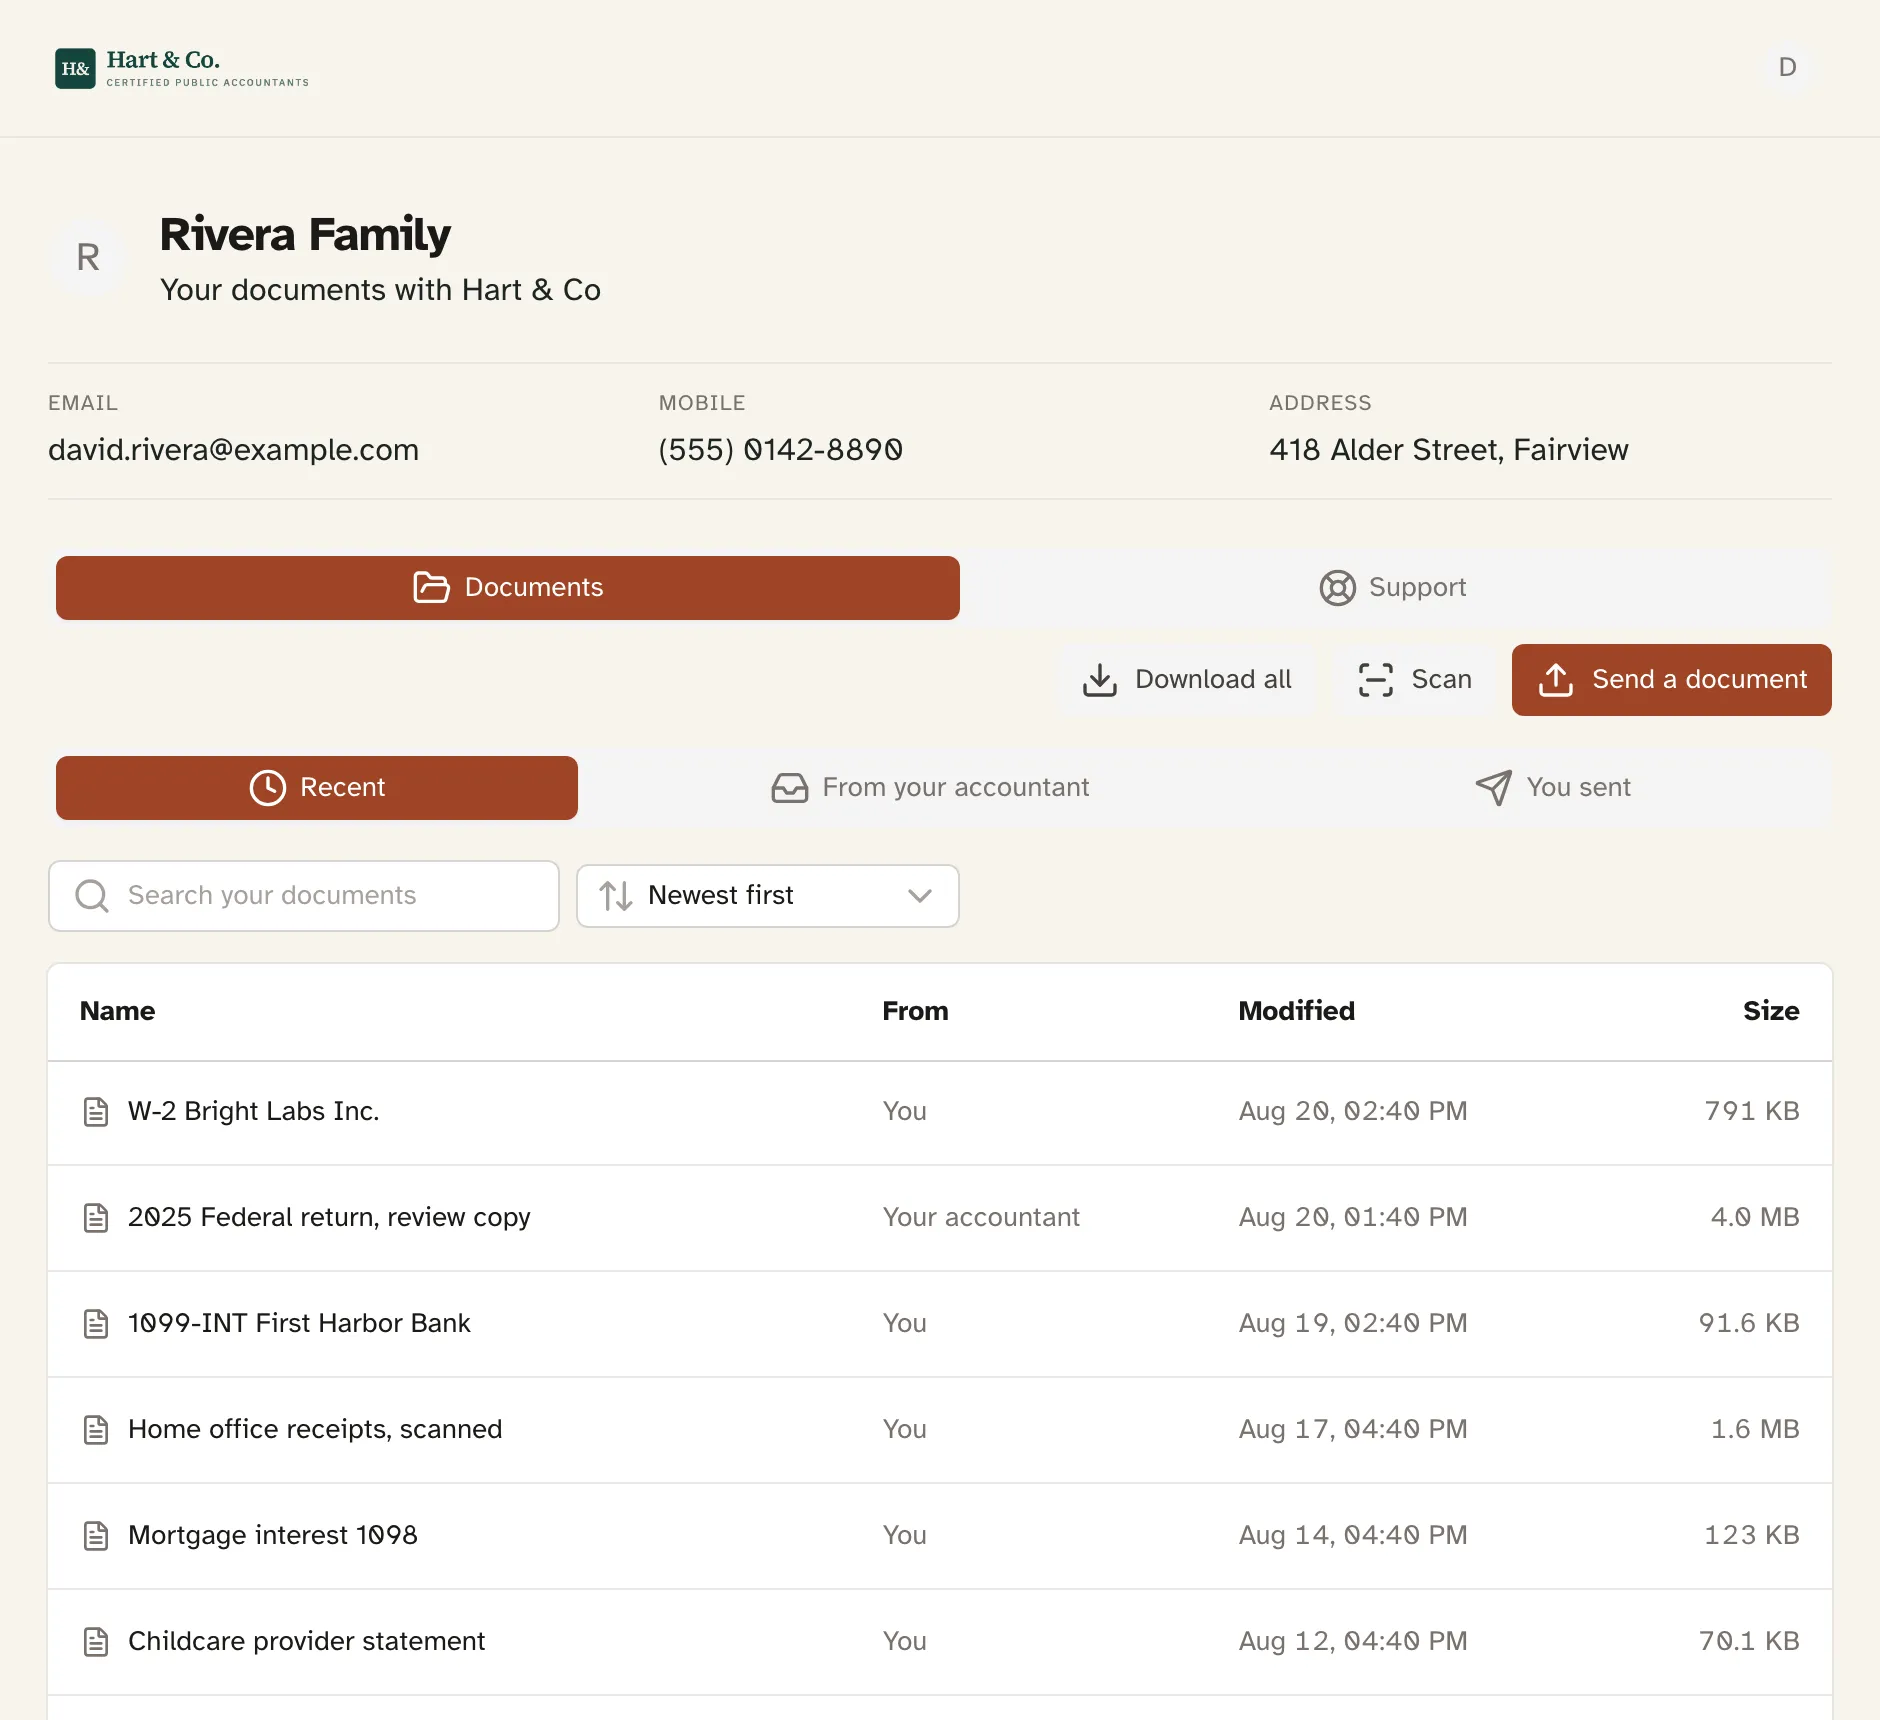This screenshot has width=1880, height=1720.
Task: Open Childcare provider statement
Action: tap(306, 1642)
